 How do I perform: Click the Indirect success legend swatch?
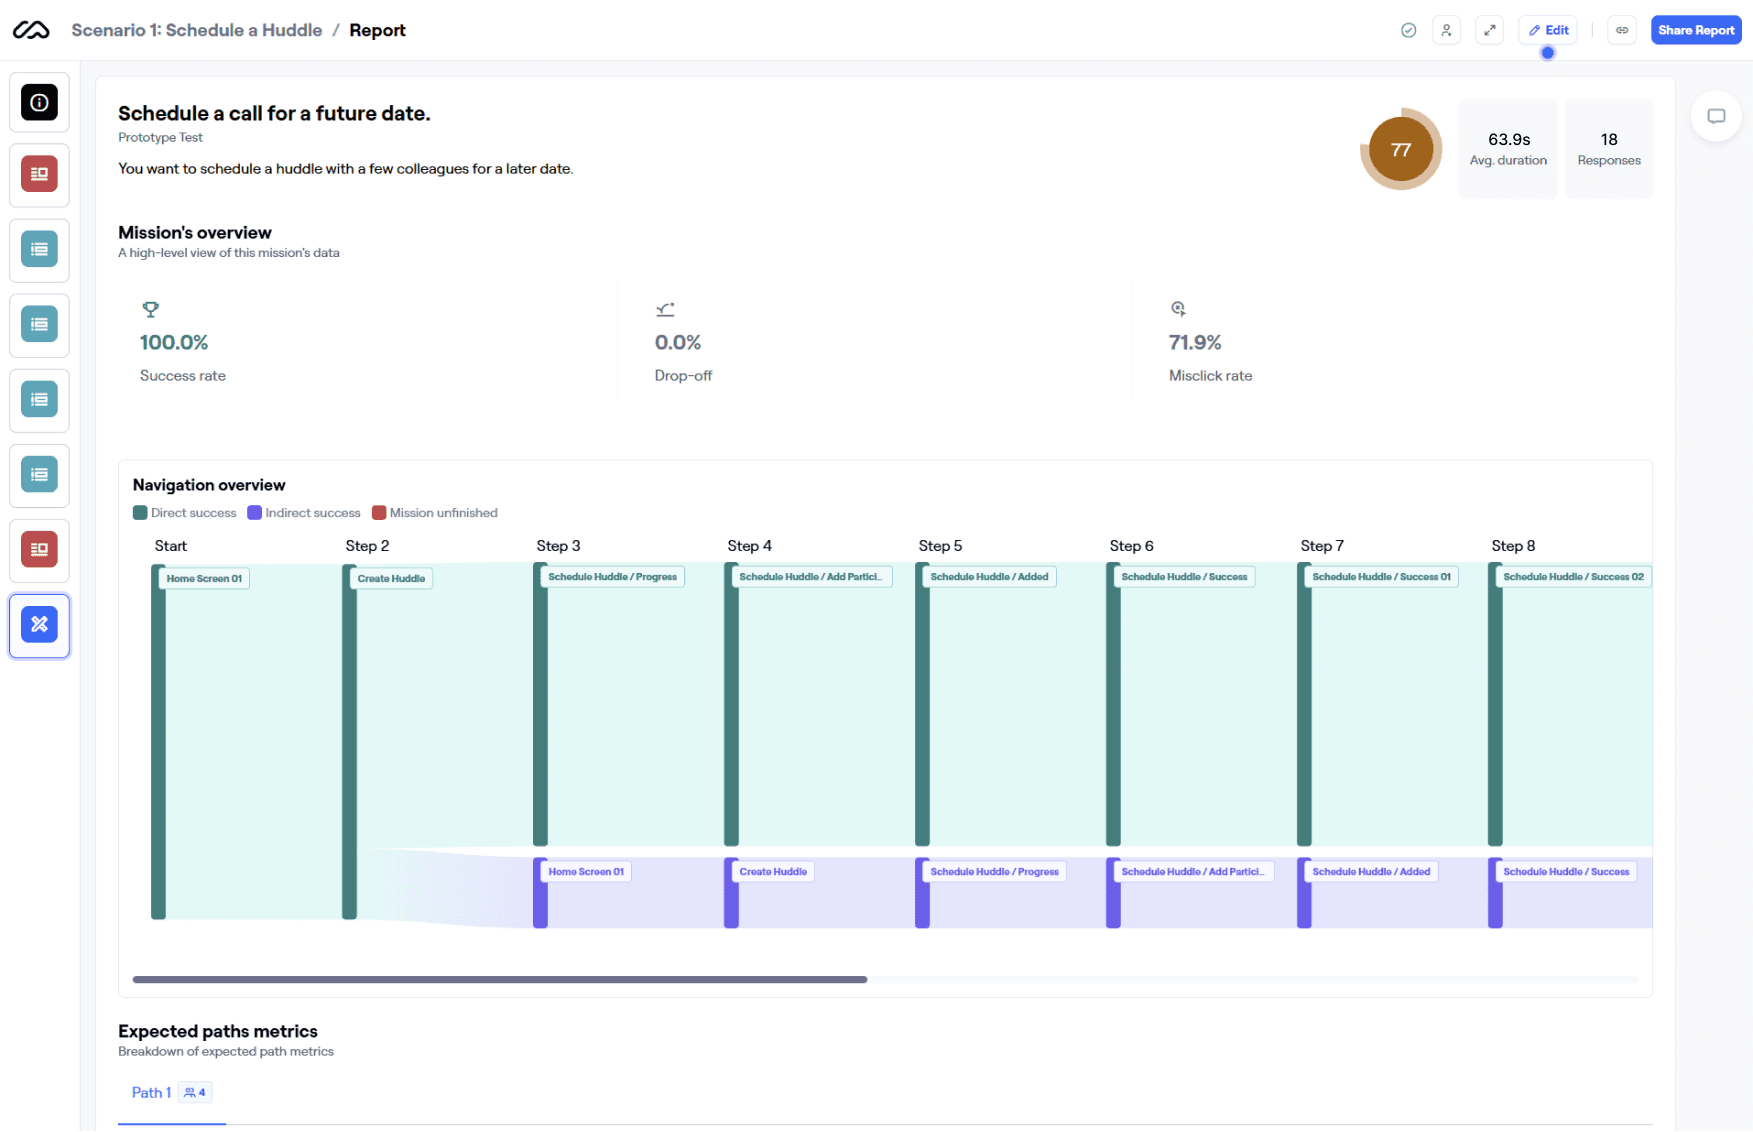click(255, 513)
